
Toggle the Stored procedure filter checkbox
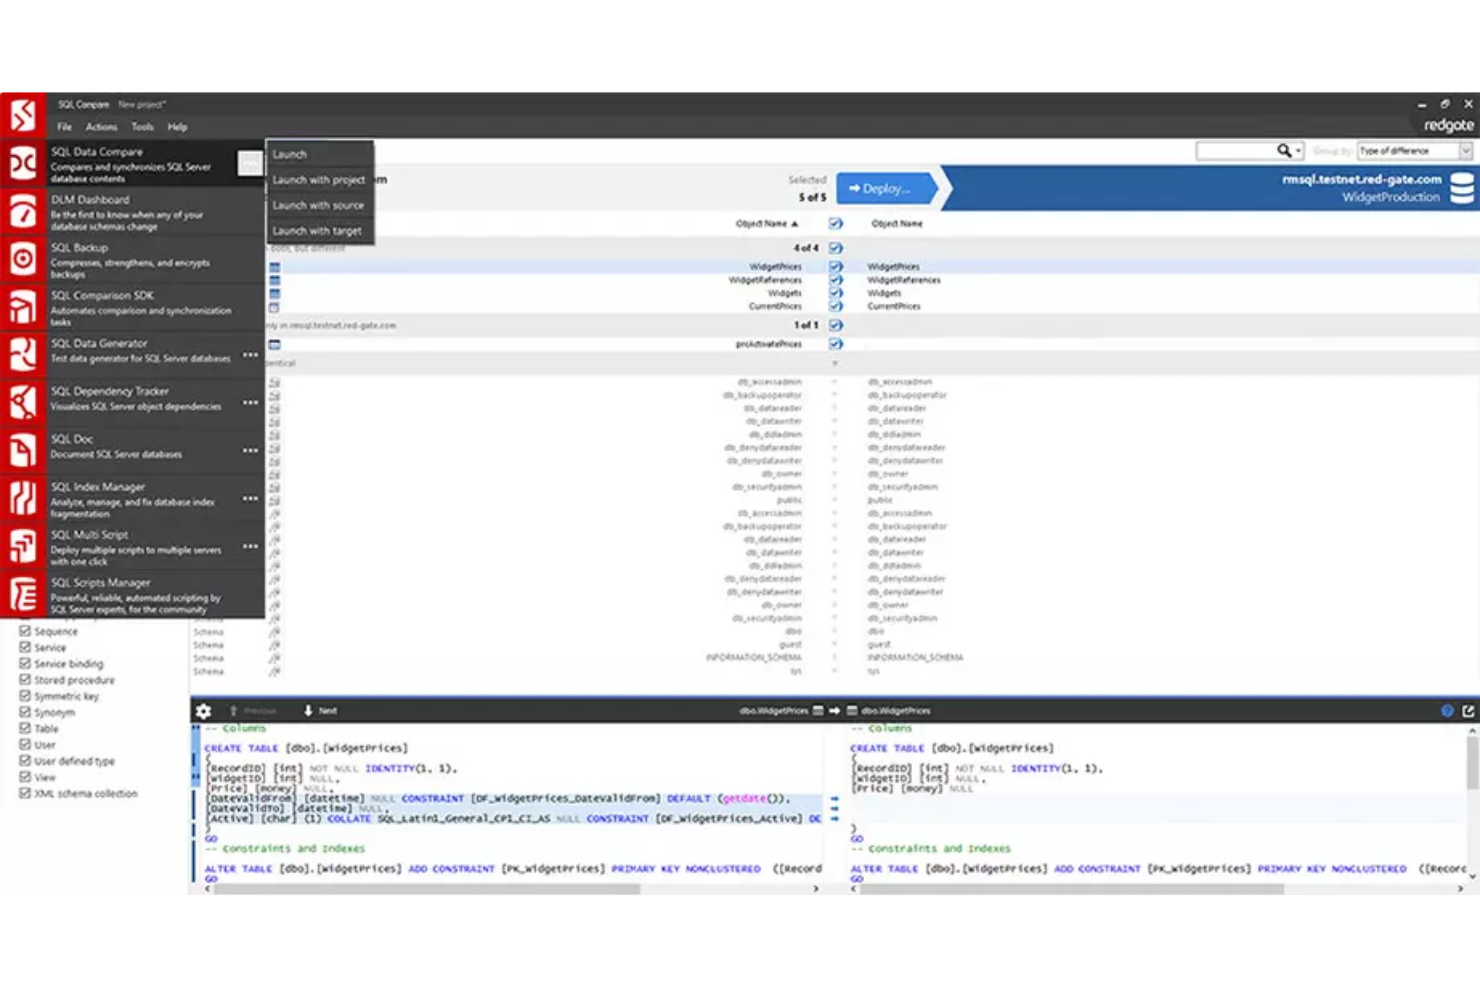[x=24, y=679]
